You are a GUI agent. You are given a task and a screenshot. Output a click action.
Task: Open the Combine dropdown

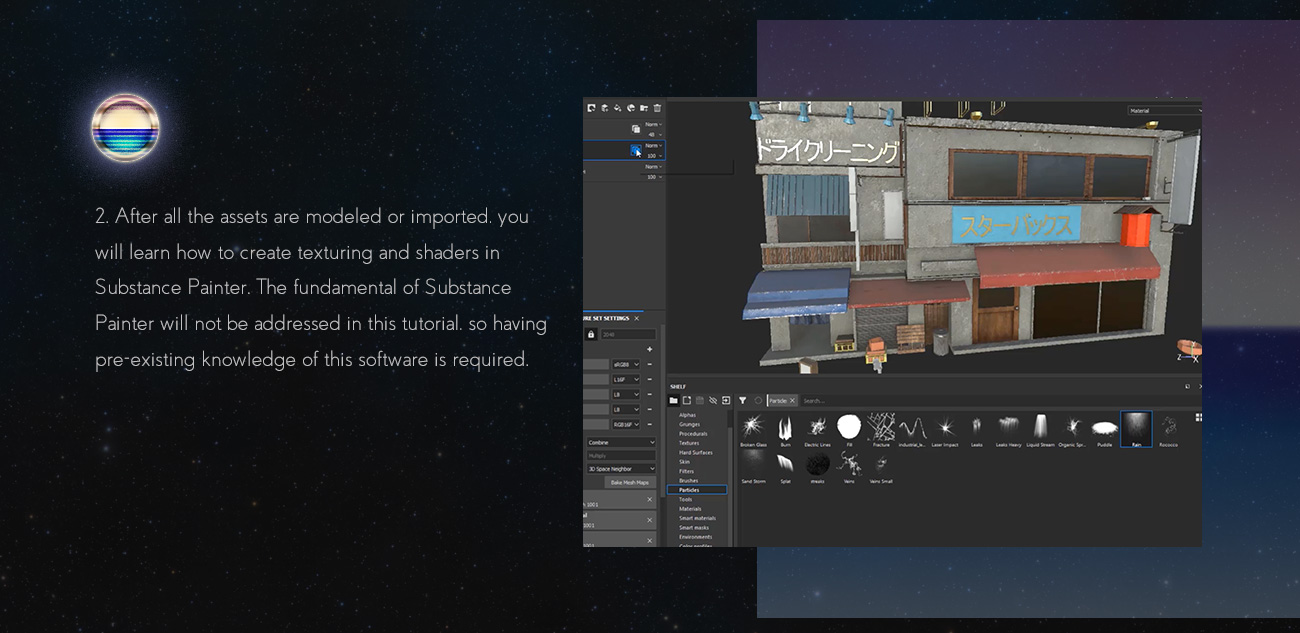(x=622, y=442)
